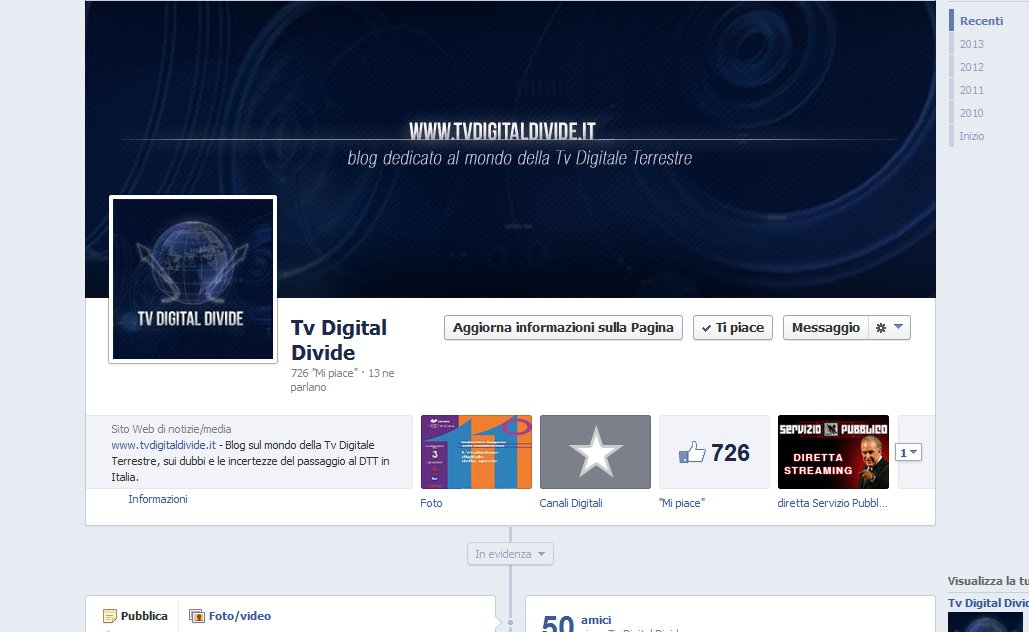Image resolution: width=1029 pixels, height=632 pixels.
Task: Toggle the Ti piace like button
Action: [732, 327]
